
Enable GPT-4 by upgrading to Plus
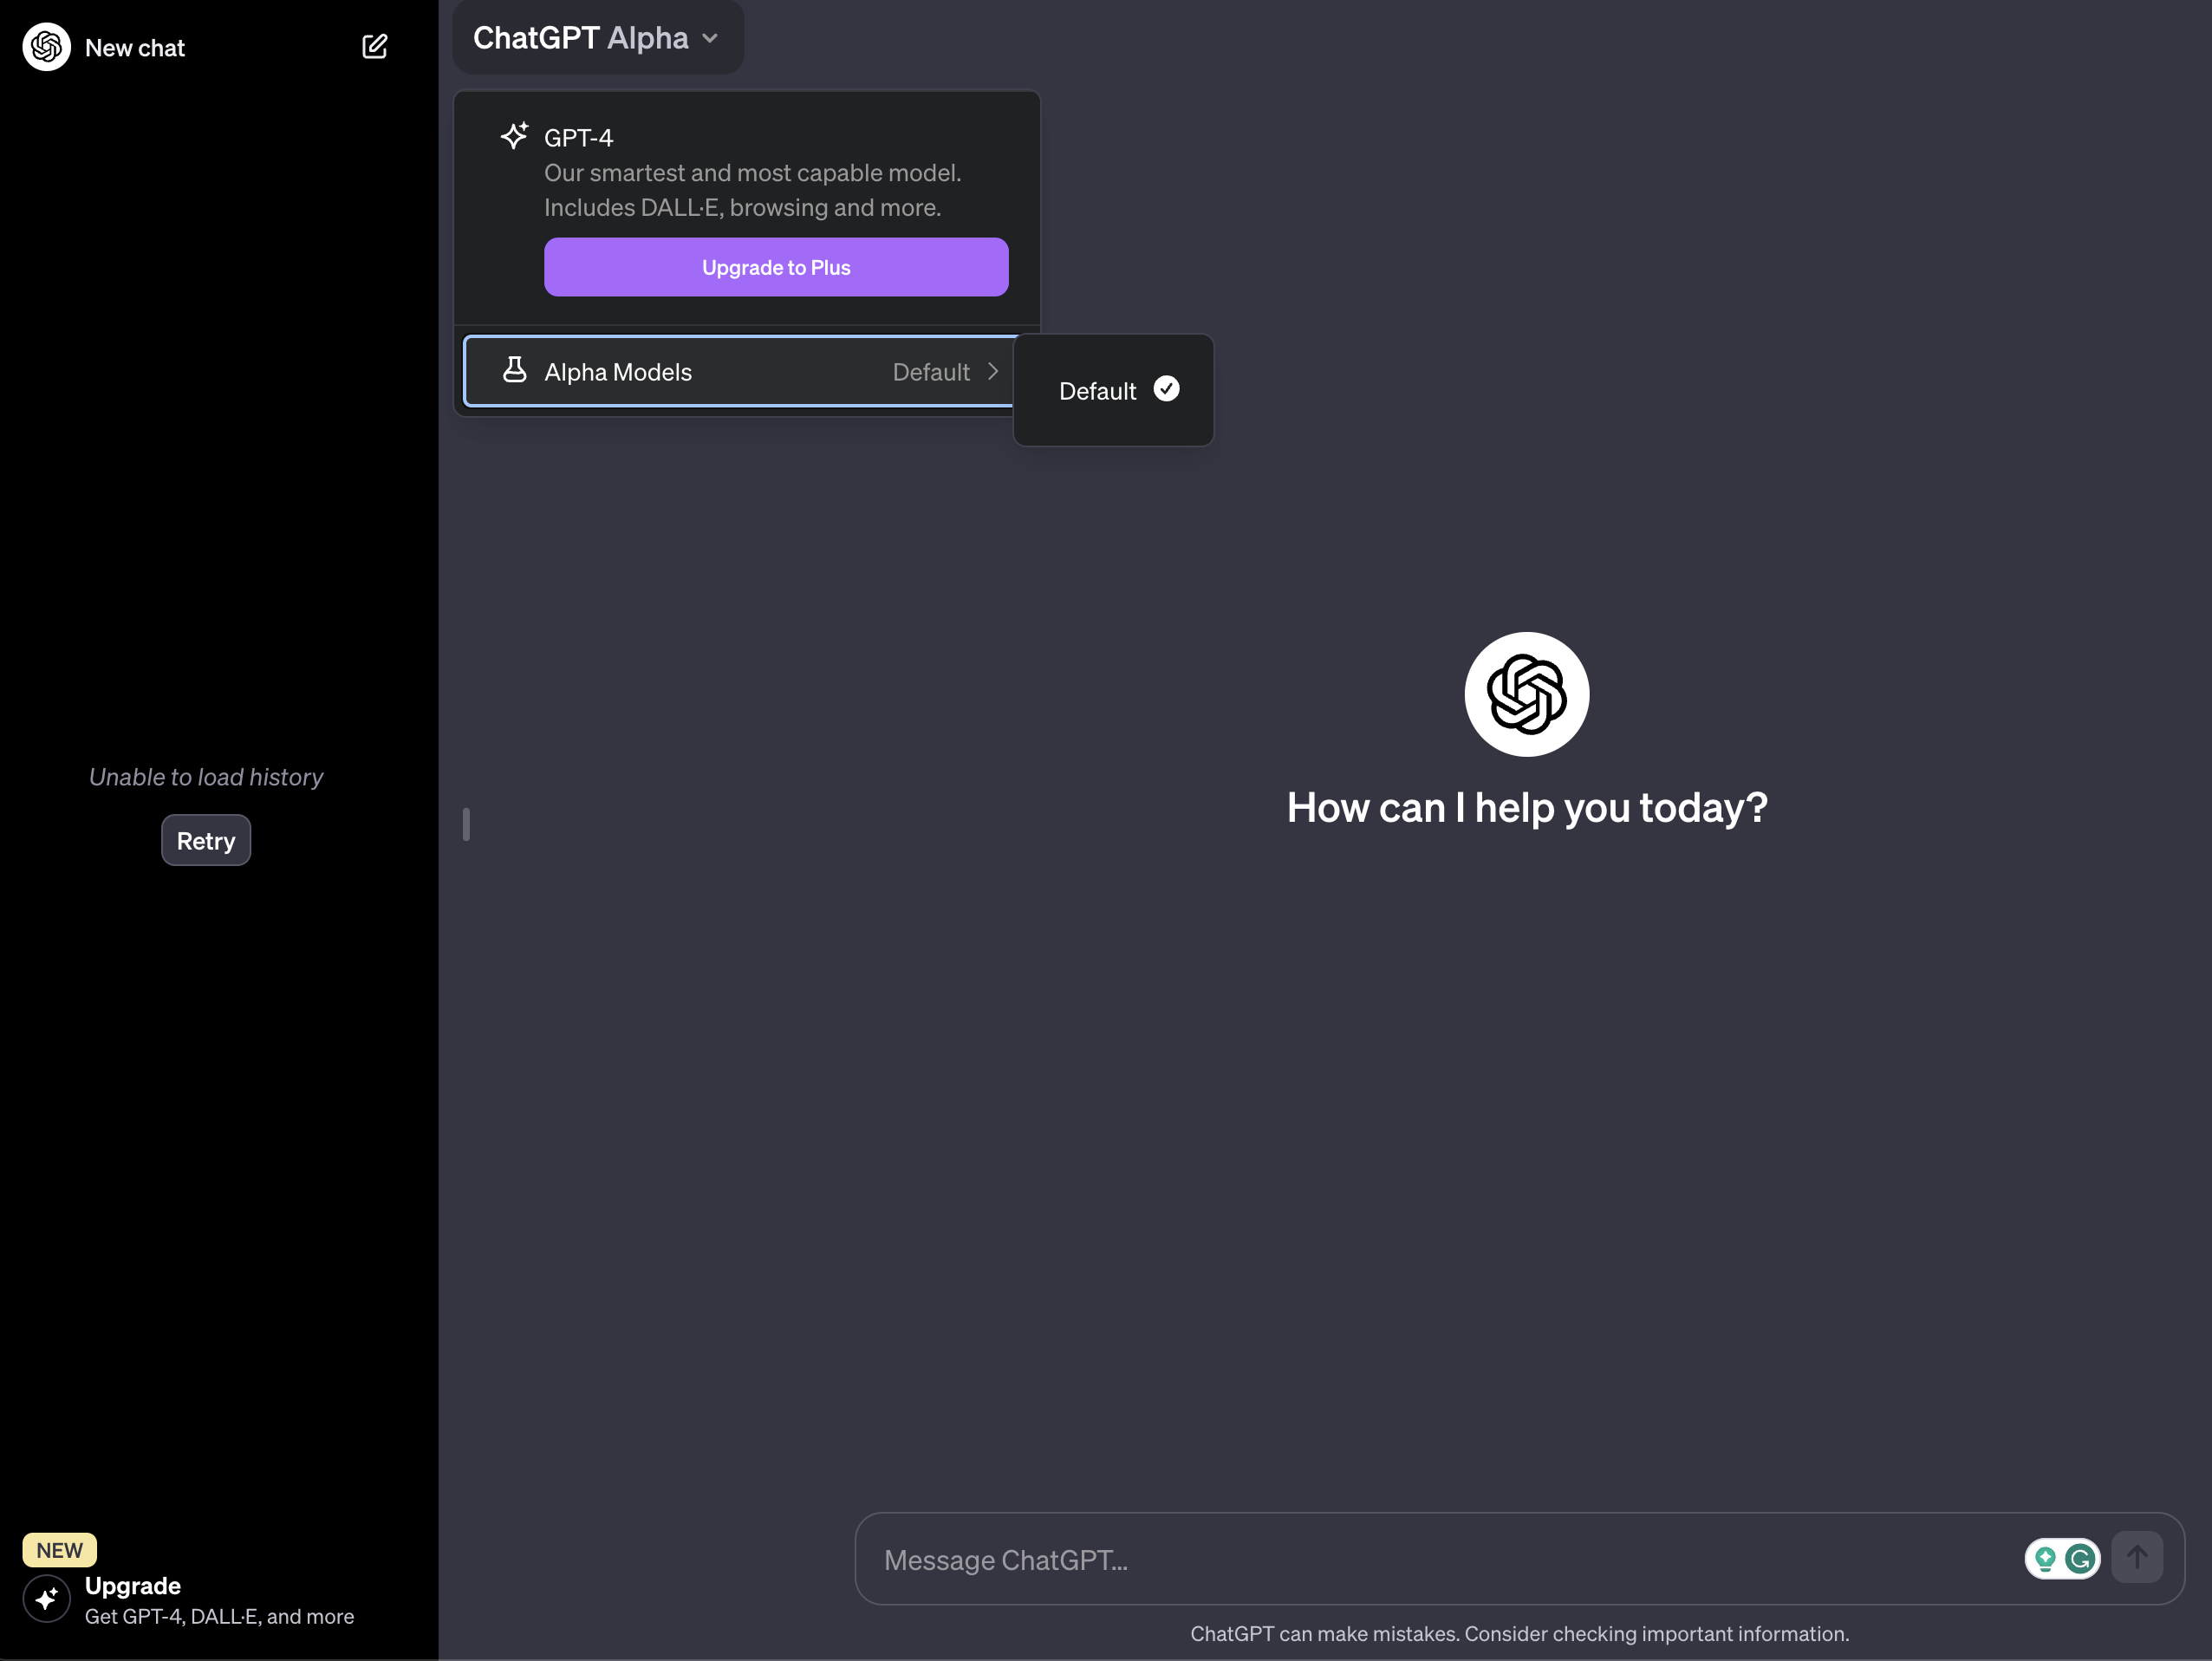[775, 265]
